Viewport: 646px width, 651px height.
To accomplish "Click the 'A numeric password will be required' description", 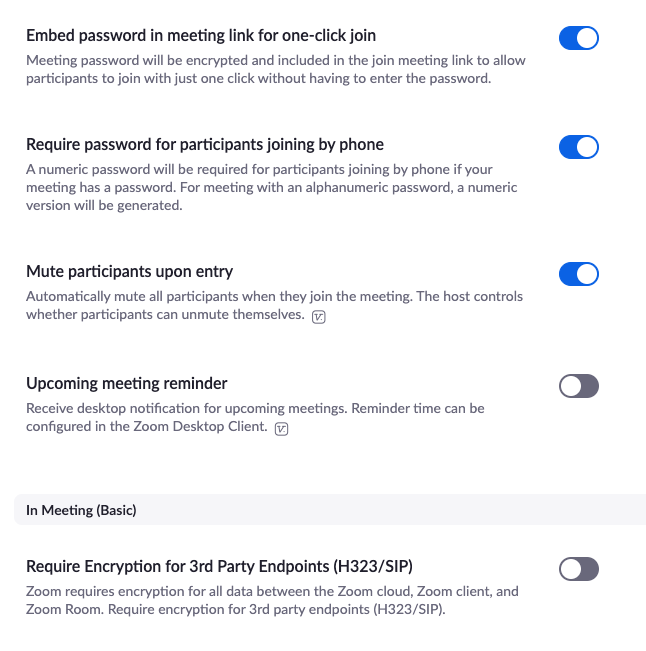I will point(272,187).
